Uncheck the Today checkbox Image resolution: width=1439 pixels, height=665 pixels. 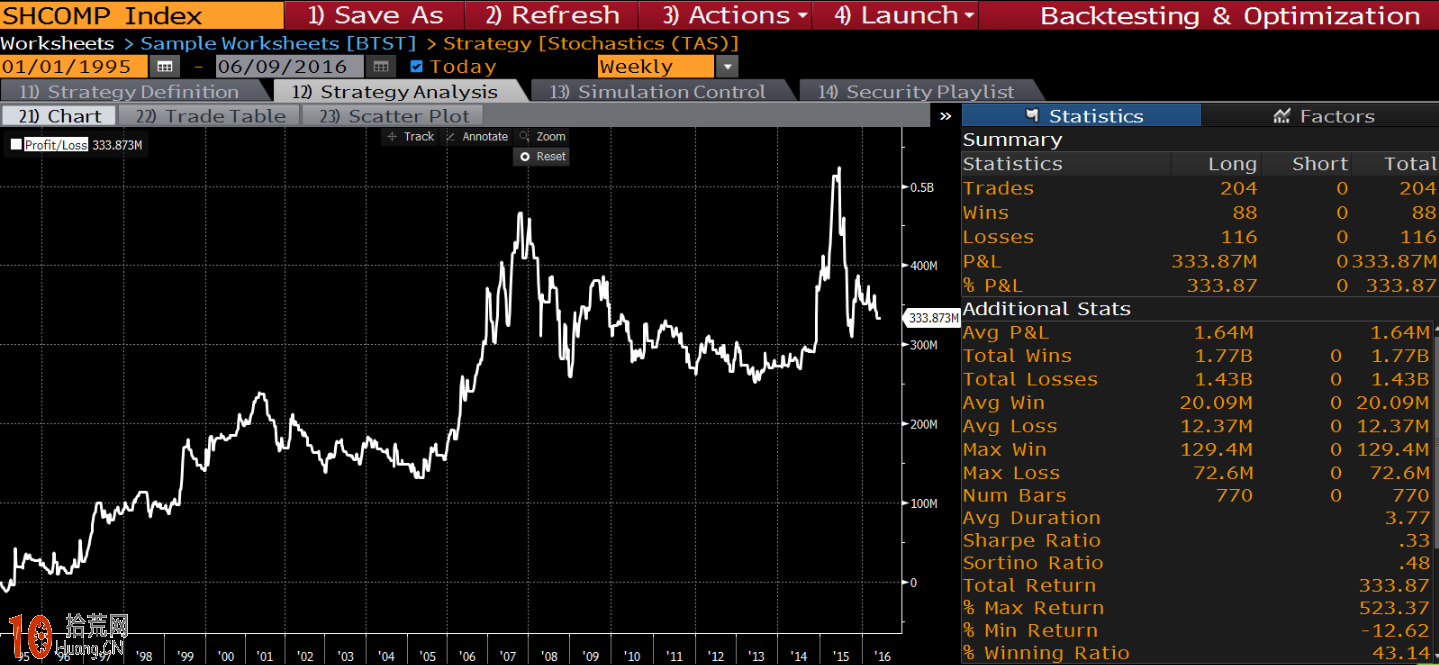pos(417,67)
